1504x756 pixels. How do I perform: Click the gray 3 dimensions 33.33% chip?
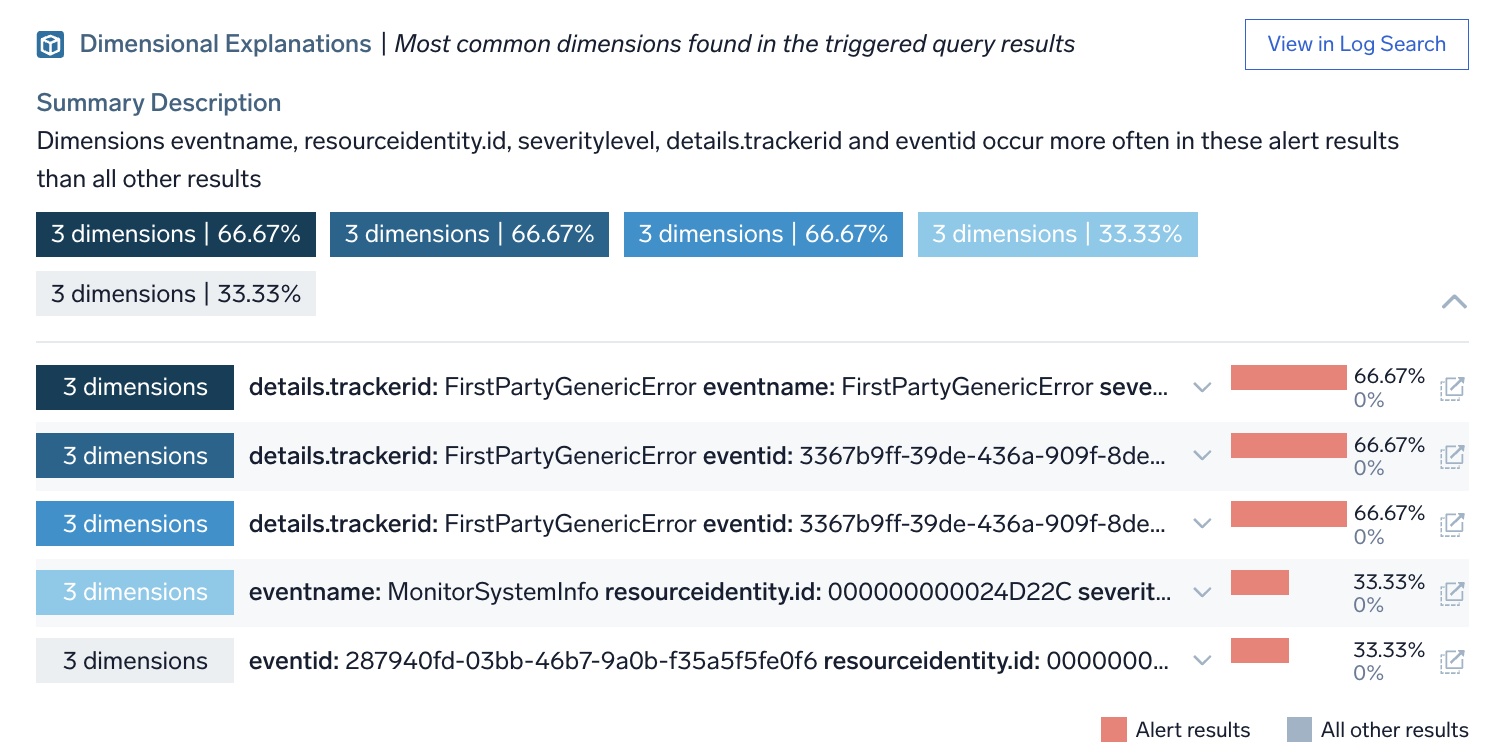click(x=175, y=293)
